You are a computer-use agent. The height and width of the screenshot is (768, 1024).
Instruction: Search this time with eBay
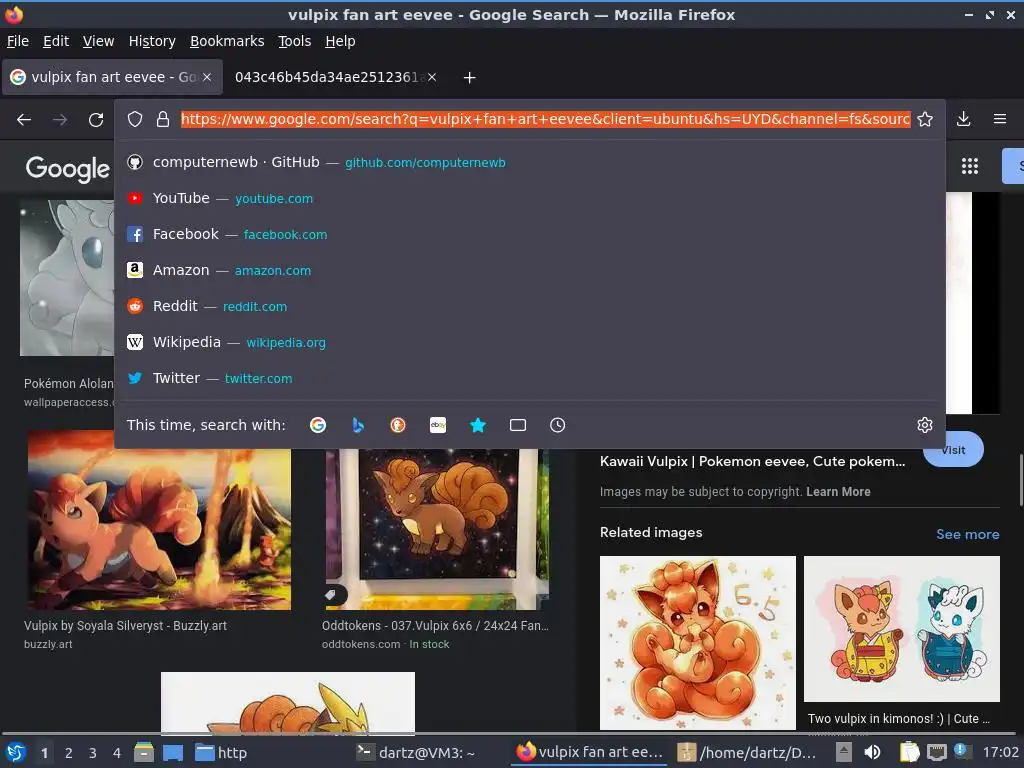(x=438, y=425)
